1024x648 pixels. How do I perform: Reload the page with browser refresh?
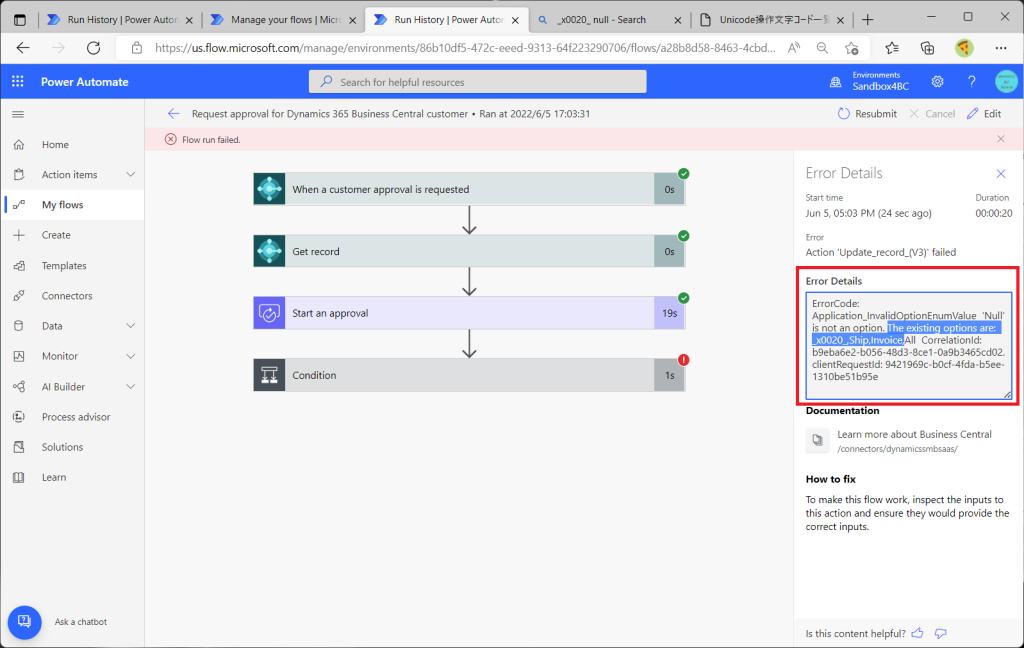click(x=93, y=48)
